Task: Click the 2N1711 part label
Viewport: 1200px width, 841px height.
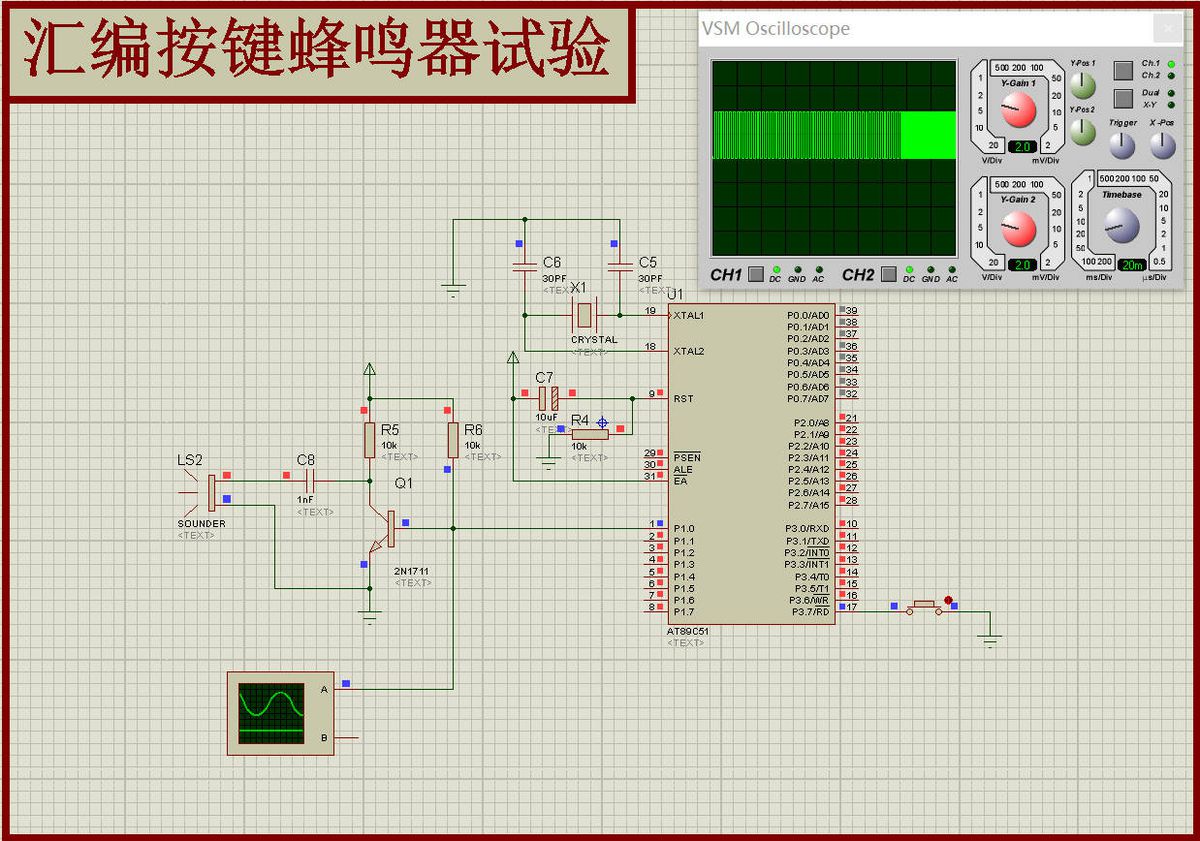Action: tap(412, 570)
